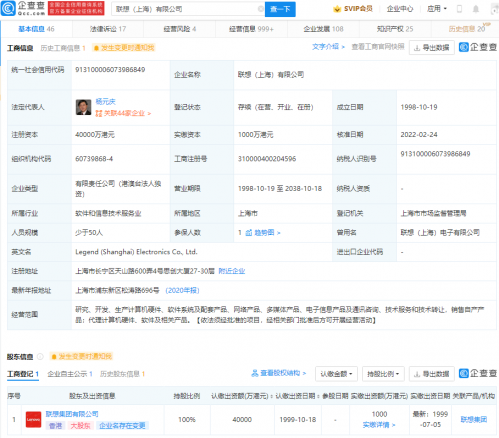Switch to 基本信息 tab
Viewport: 499px width, 438px height.
36,29
